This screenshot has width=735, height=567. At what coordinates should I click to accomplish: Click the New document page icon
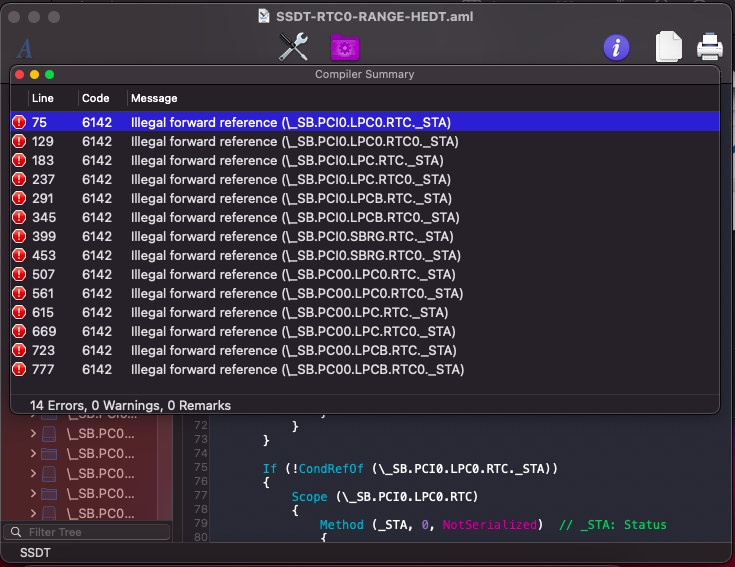668,47
